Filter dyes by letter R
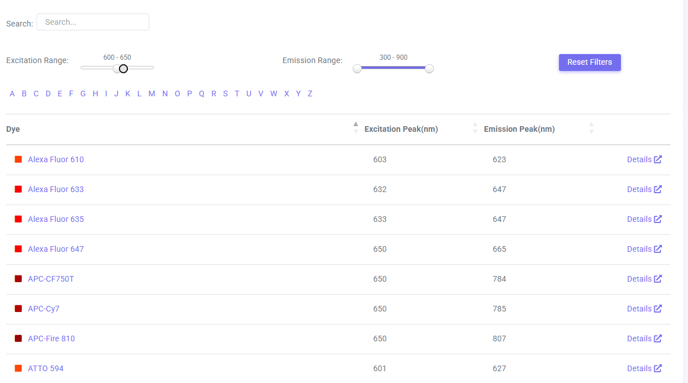This screenshot has width=688, height=383. tap(214, 93)
